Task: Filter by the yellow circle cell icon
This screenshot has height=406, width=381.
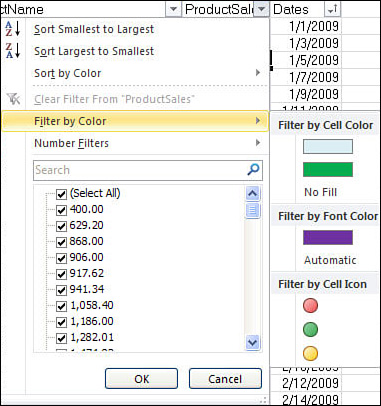Action: click(310, 353)
